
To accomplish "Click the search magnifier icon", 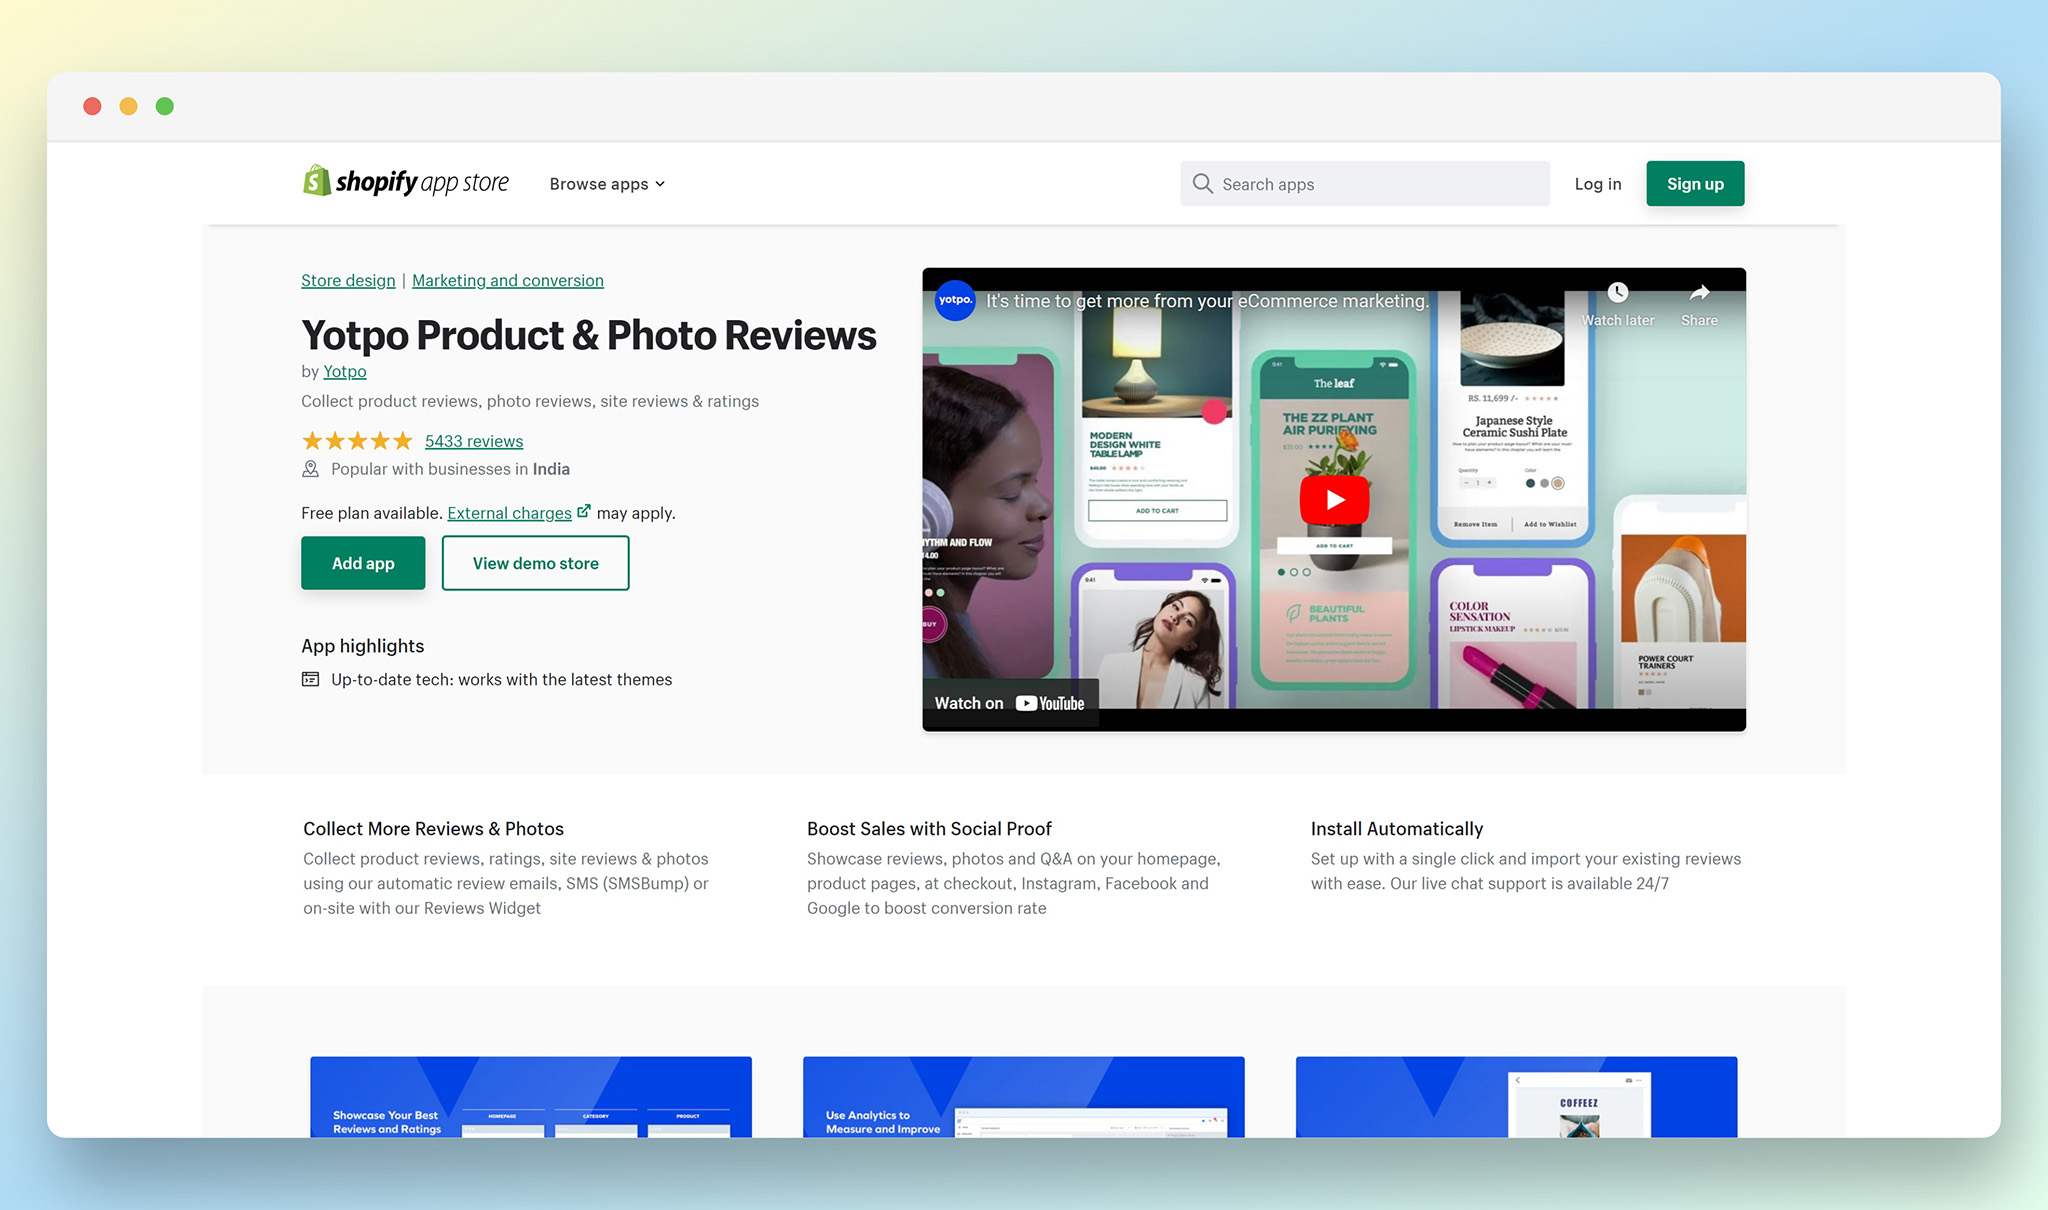I will coord(1202,184).
